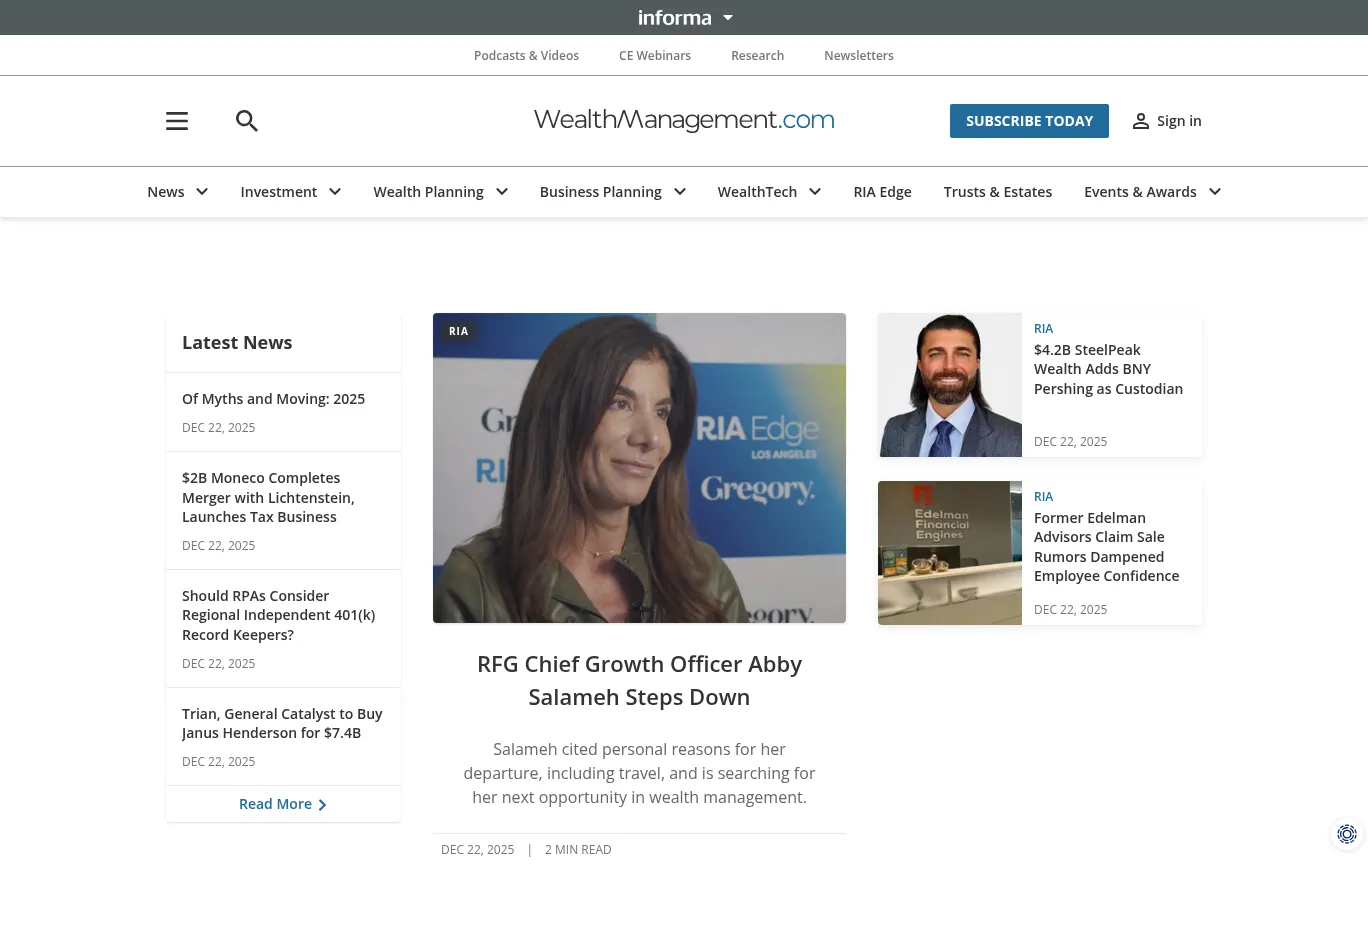
Task: Open cookie preferences via bottom-right icon
Action: pos(1347,834)
